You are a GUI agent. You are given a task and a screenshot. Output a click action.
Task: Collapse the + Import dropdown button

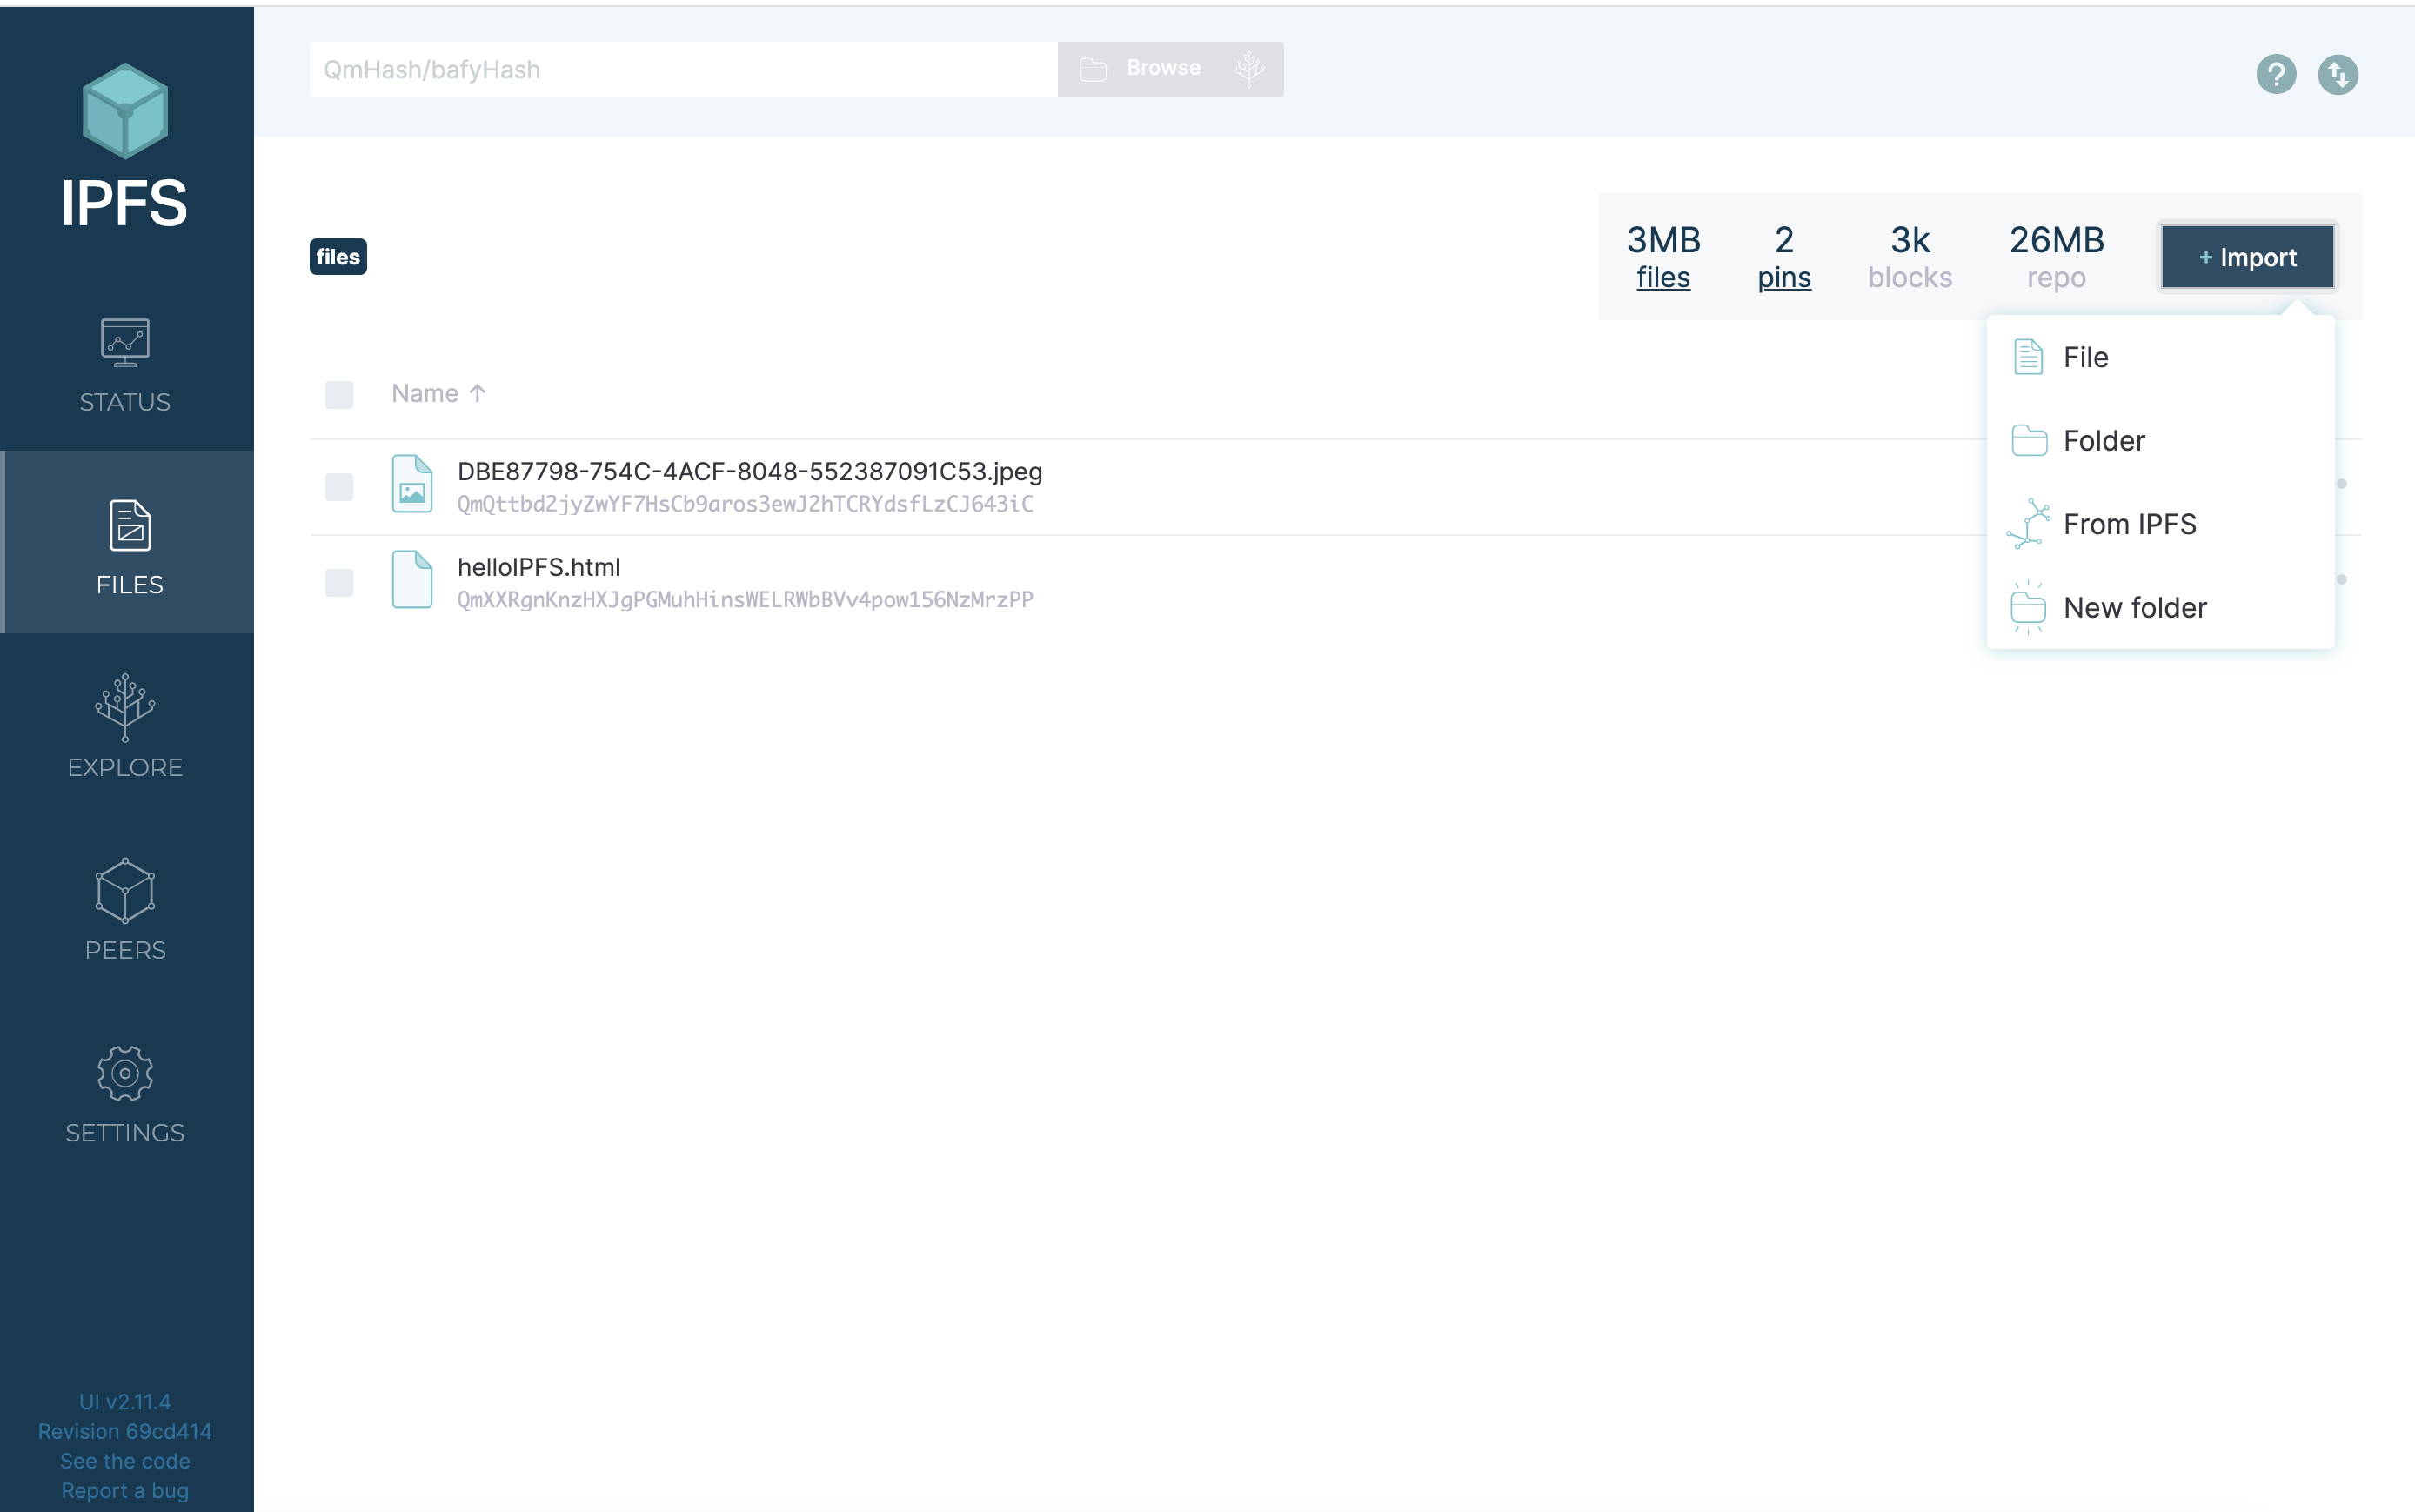coord(2246,257)
